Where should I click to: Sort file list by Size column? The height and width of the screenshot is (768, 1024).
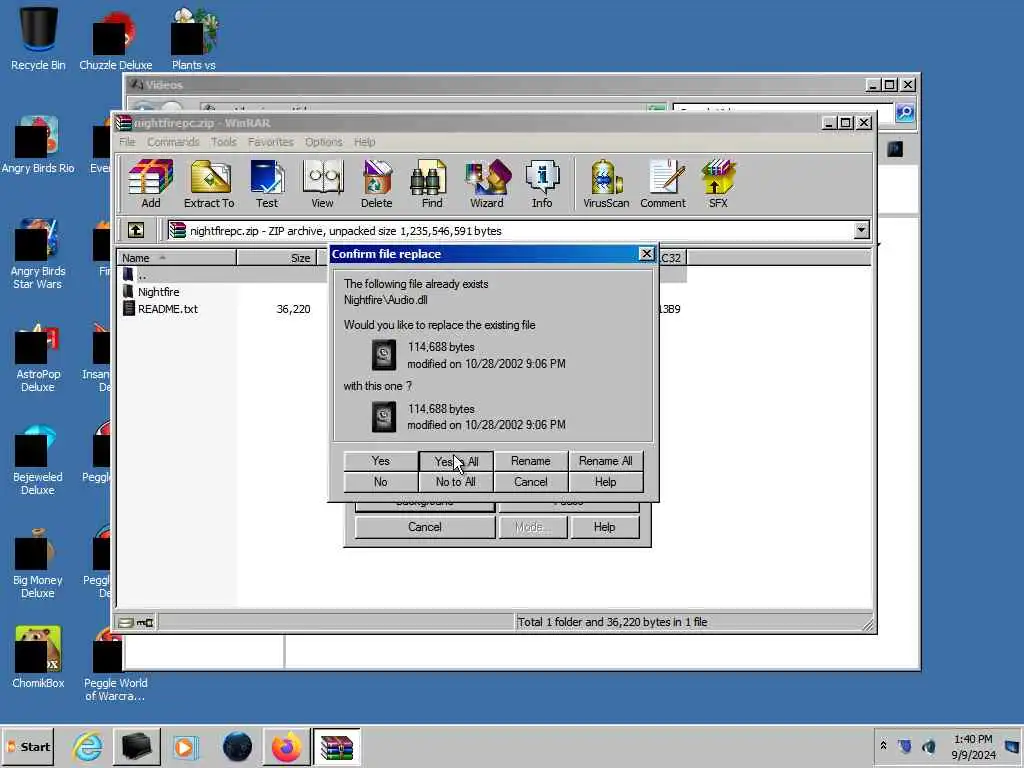click(x=277, y=258)
